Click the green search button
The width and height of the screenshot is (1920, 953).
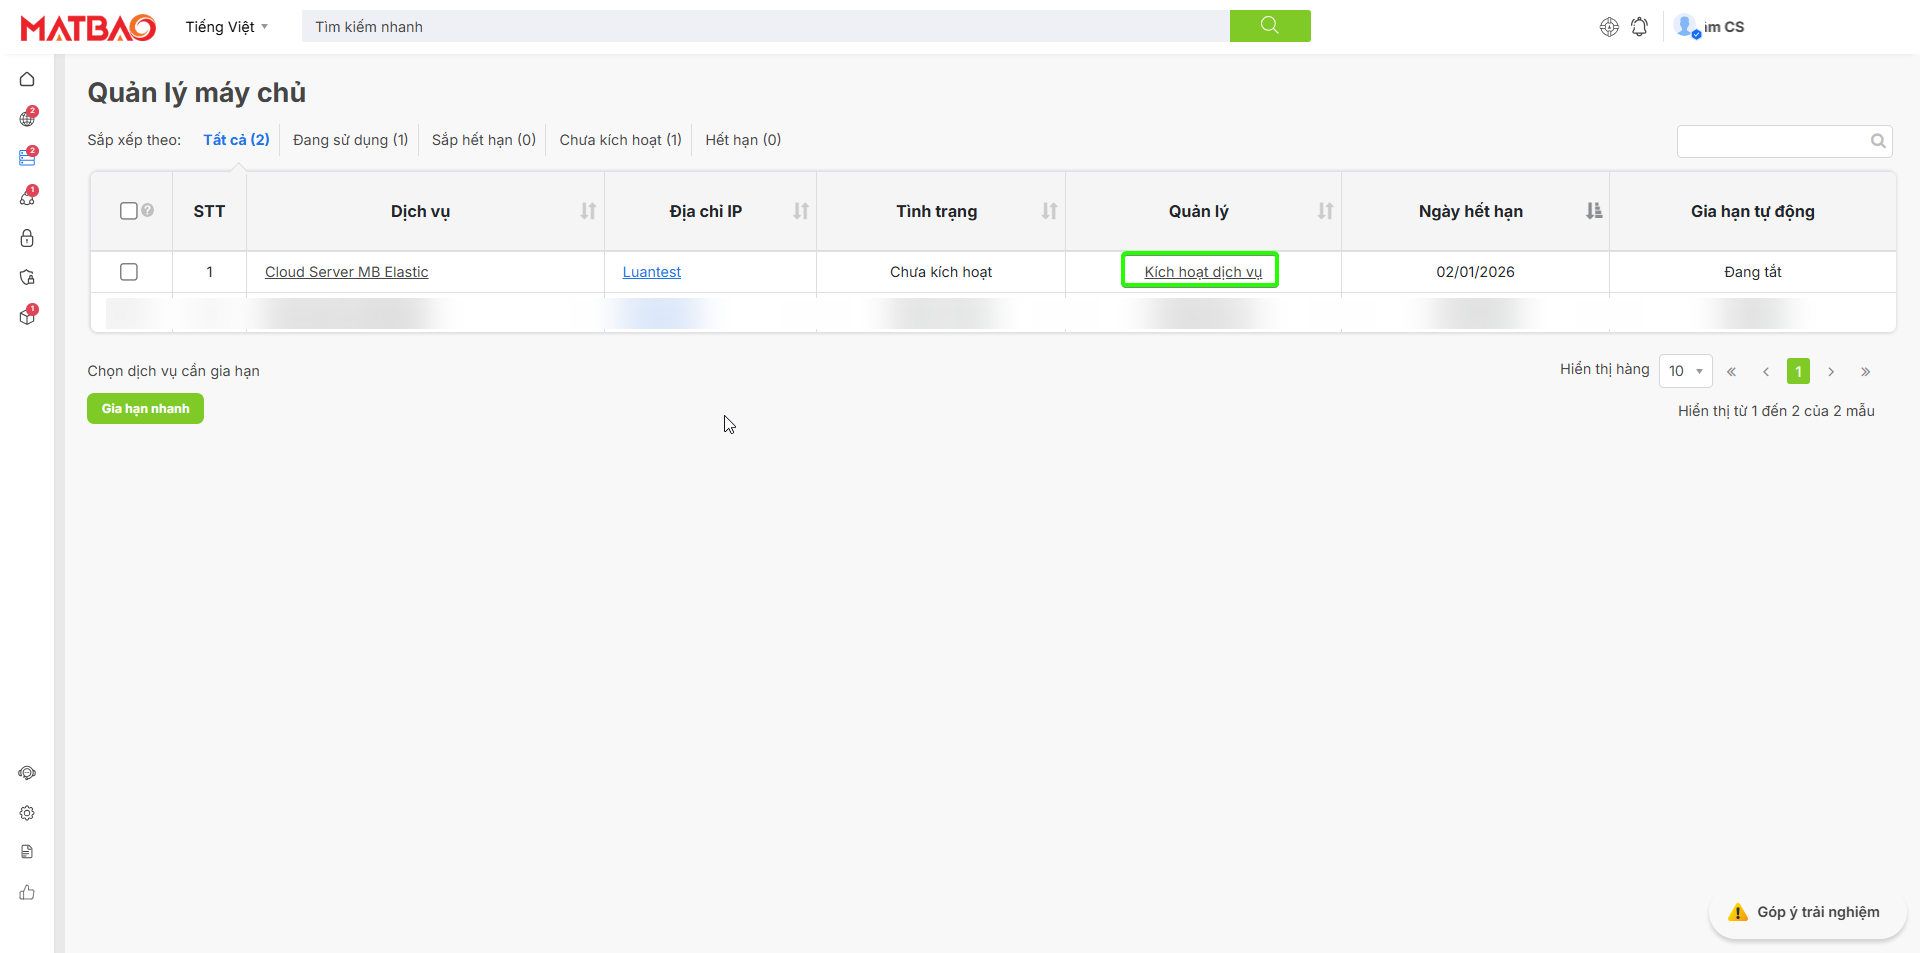[x=1269, y=26]
